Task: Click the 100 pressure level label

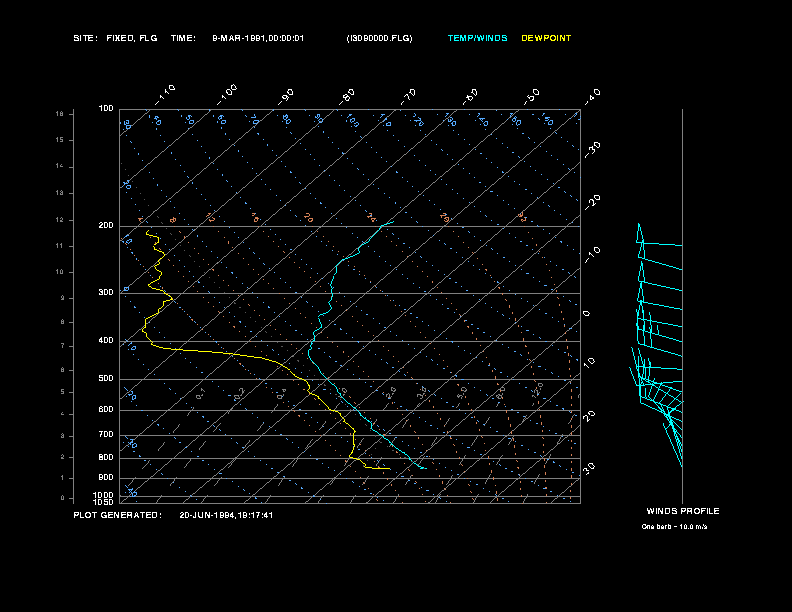Action: (x=106, y=109)
